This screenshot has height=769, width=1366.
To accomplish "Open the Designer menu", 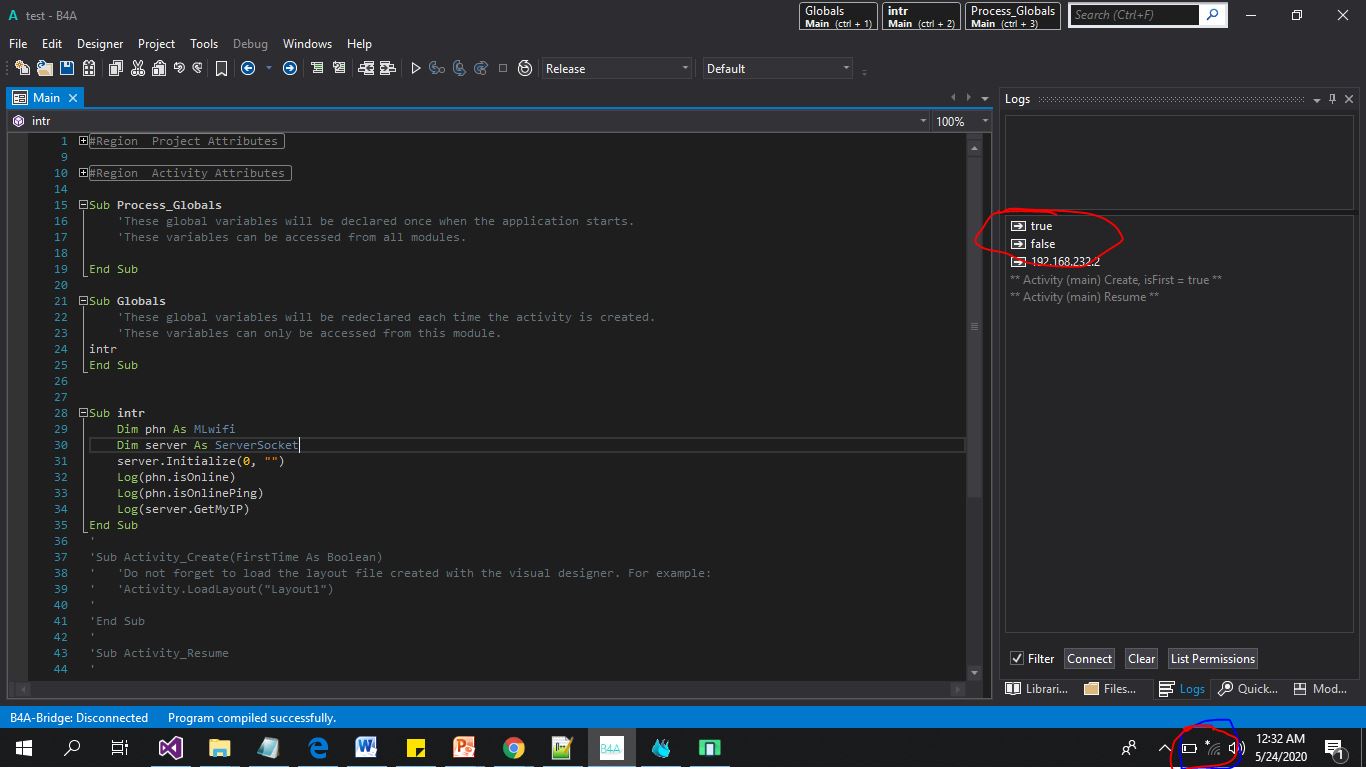I will click(x=100, y=44).
